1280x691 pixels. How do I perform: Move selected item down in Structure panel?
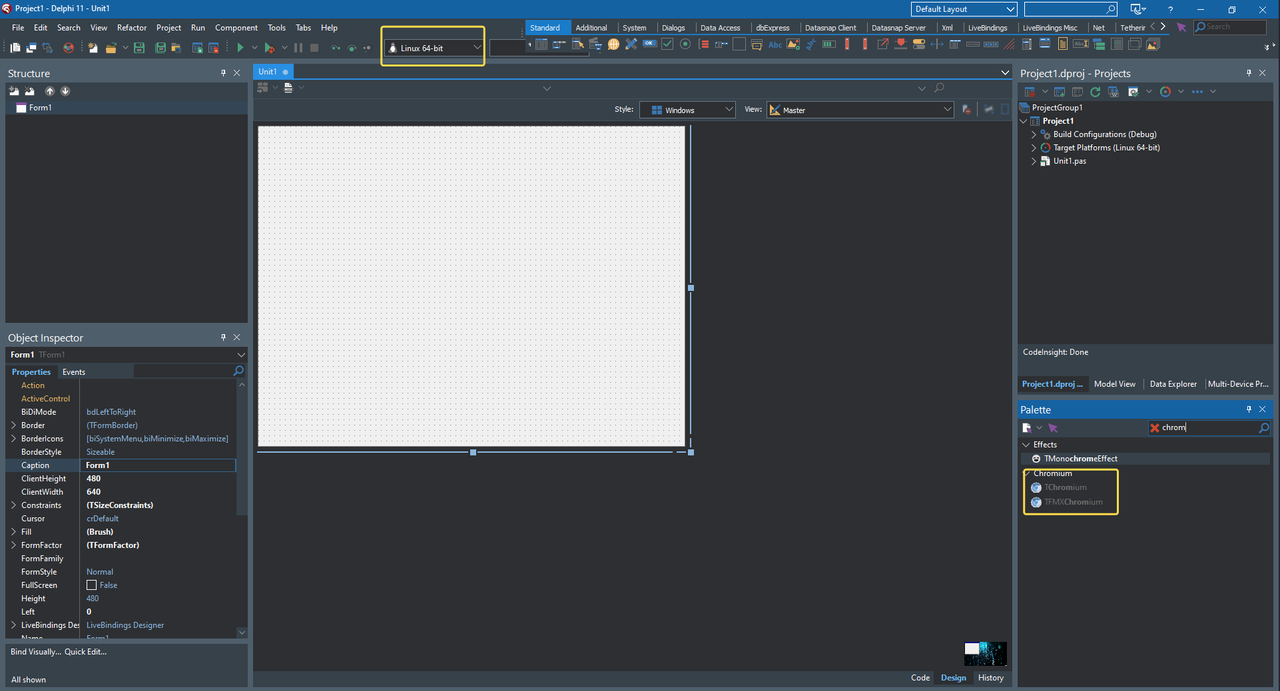[65, 91]
